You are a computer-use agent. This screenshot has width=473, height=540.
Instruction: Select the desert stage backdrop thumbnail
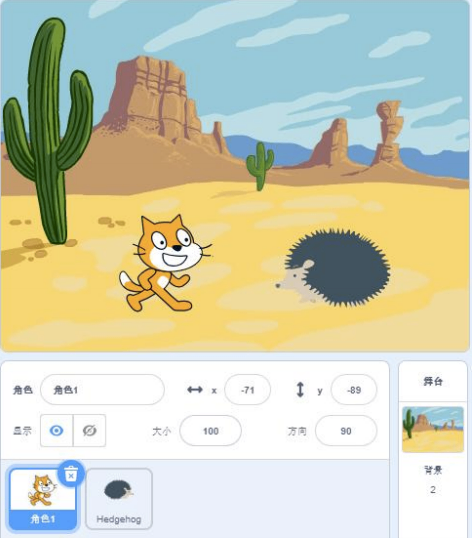tap(433, 429)
